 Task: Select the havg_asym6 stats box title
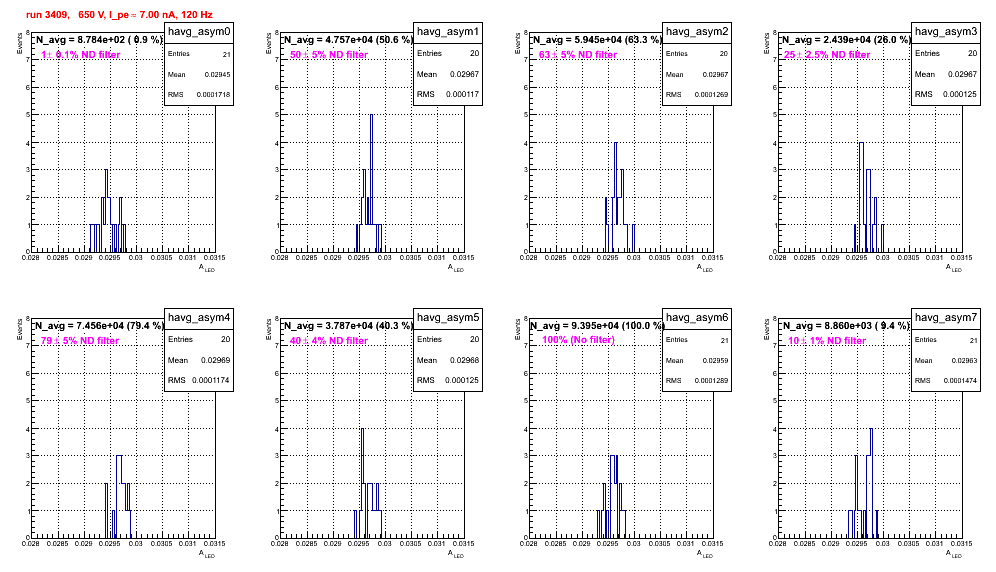(697, 318)
